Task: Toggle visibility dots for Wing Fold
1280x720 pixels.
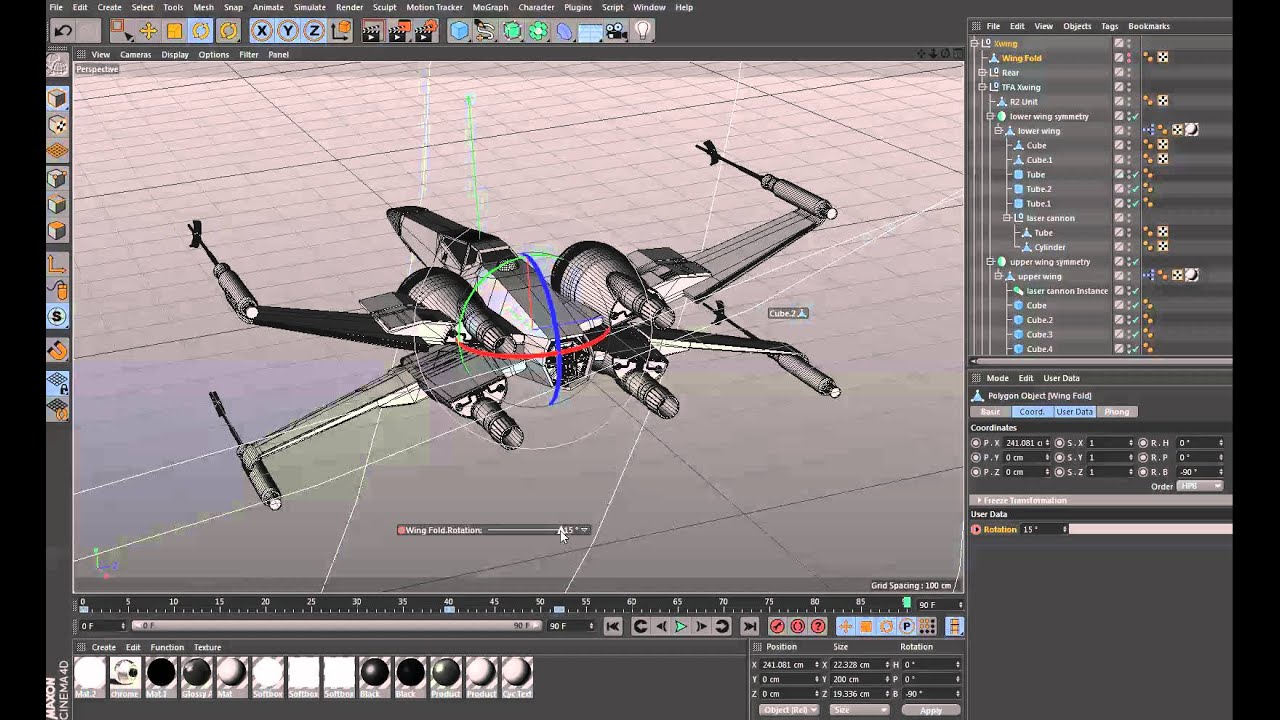Action: coord(1129,58)
